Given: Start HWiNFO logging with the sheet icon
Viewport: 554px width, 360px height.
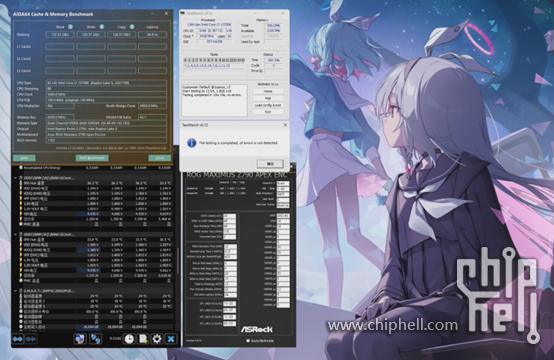Looking at the screenshot, I should [x=143, y=339].
